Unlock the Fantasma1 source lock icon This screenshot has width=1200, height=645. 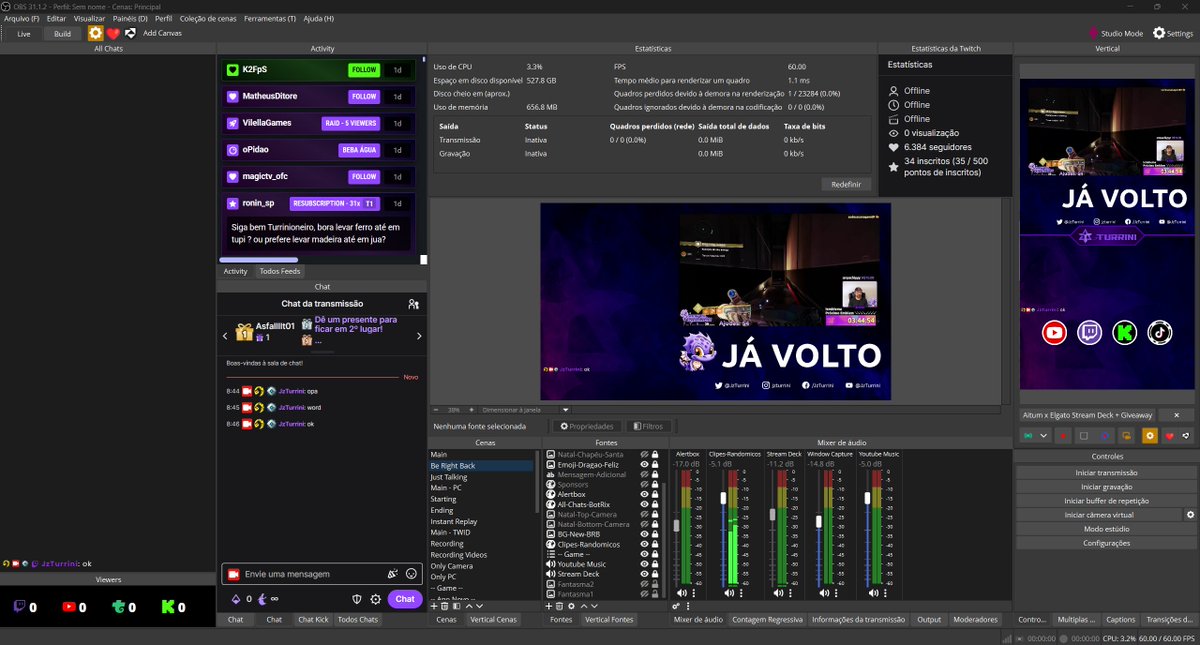pyautogui.click(x=655, y=594)
